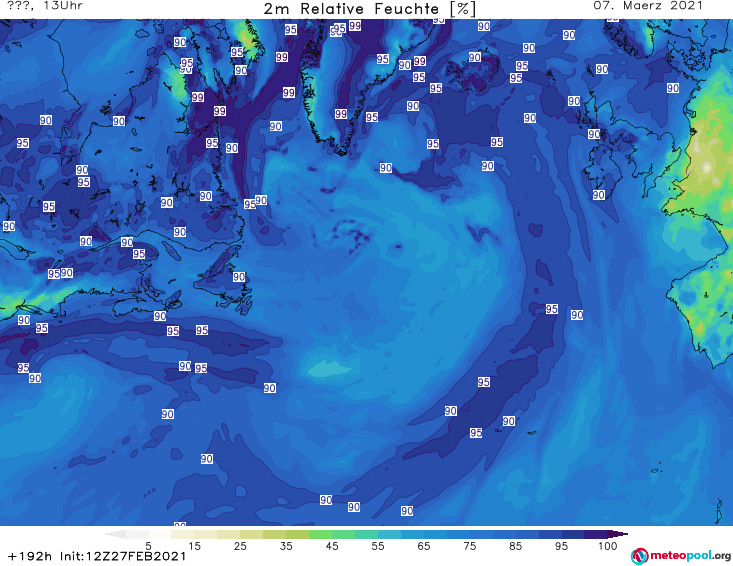
Task: Click the legend value '15'
Action: click(194, 546)
